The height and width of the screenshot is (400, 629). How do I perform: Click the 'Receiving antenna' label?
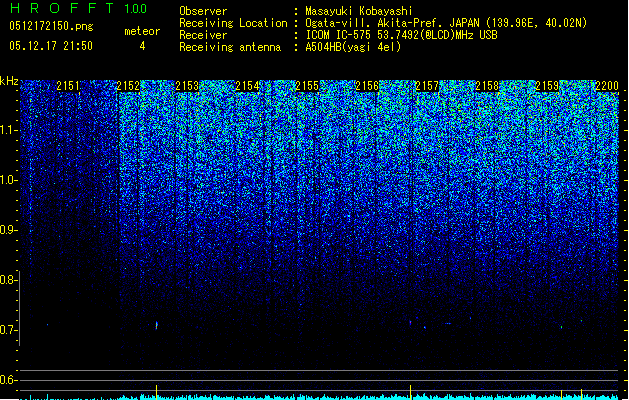[230, 47]
